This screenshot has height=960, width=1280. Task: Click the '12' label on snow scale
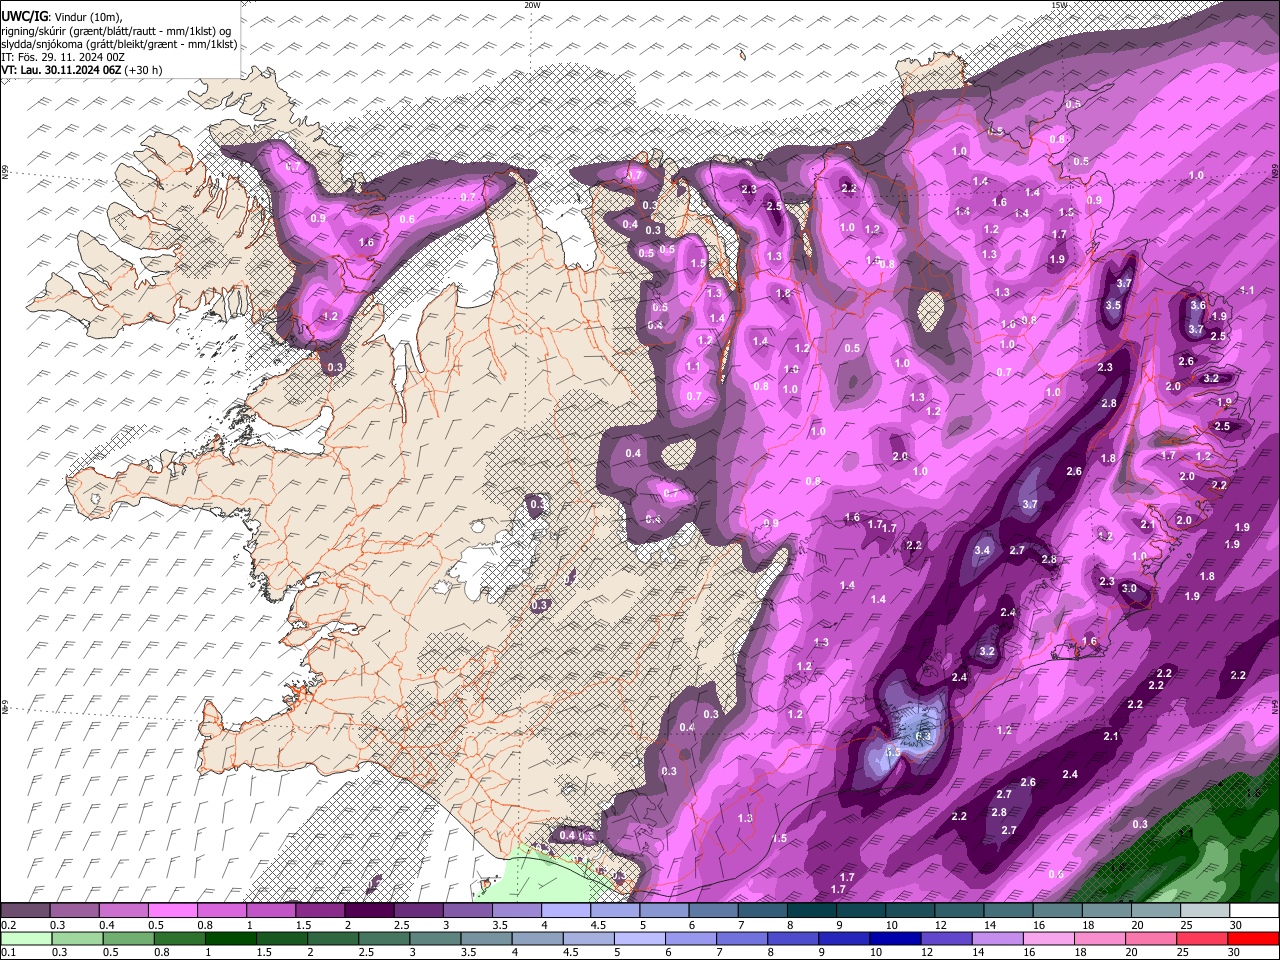click(940, 925)
